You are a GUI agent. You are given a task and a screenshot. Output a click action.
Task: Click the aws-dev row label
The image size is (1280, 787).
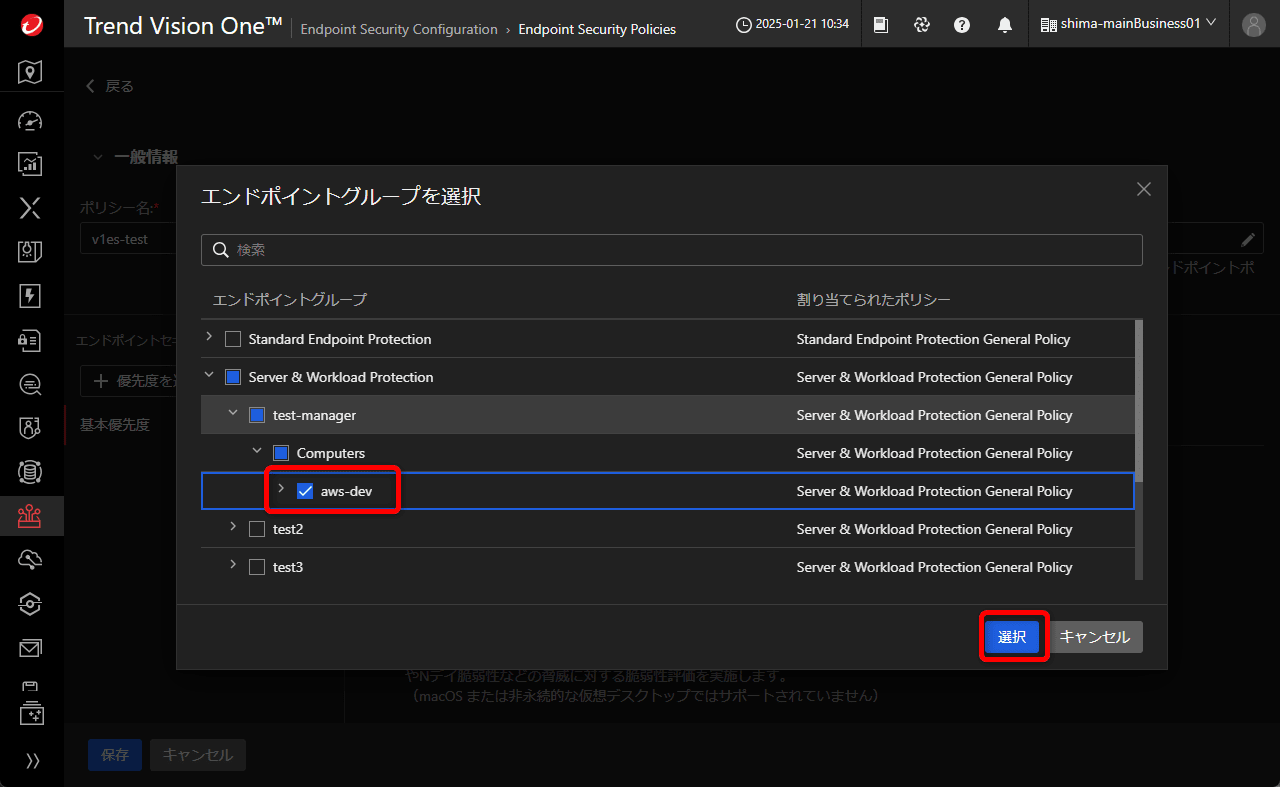tap(346, 491)
